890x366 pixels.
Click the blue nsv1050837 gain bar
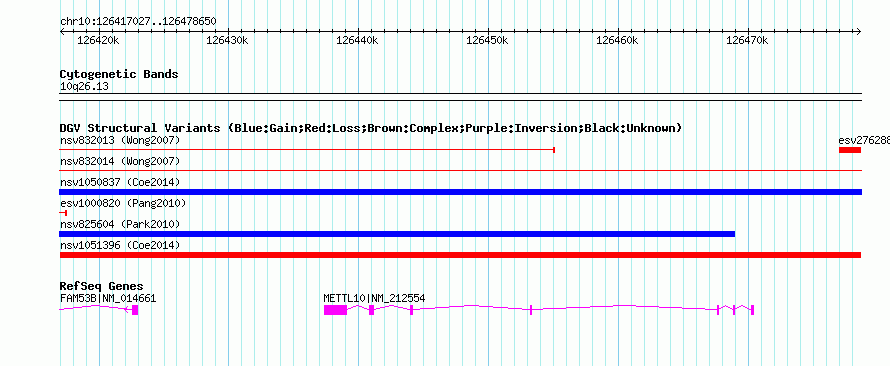pos(460,192)
